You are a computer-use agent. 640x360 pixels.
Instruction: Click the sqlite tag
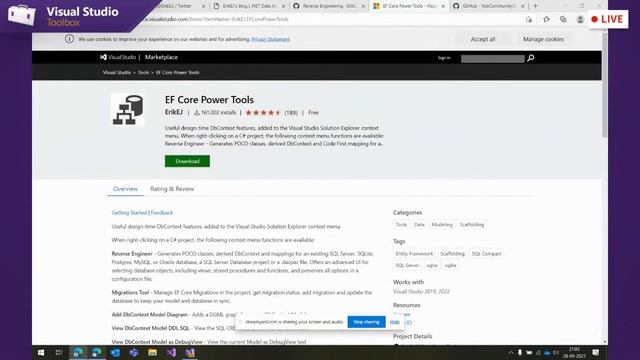pos(451,266)
